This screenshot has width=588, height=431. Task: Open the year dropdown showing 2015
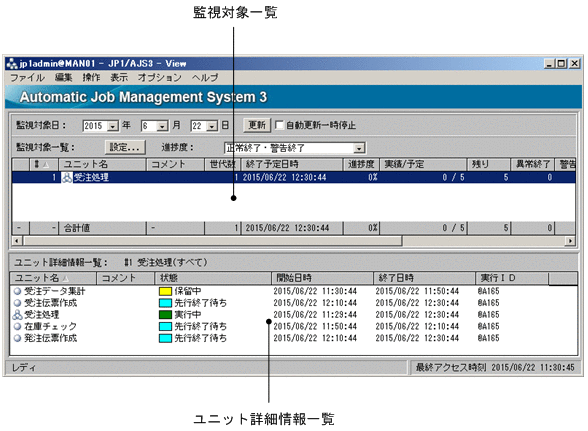pyautogui.click(x=113, y=126)
